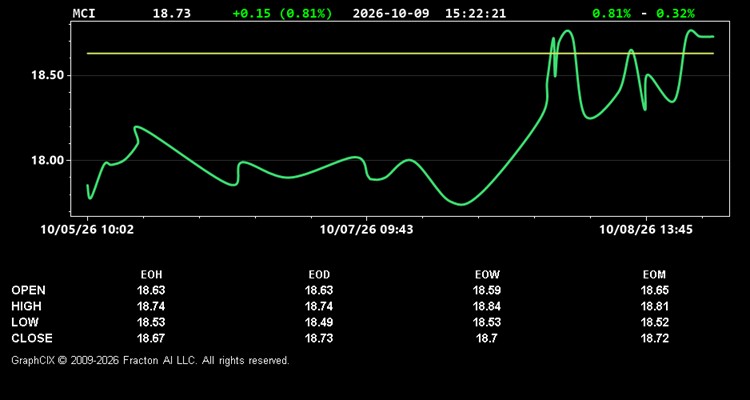Click the date 2026-10-09 in header
Screen dimensions: 750x400
click(391, 13)
